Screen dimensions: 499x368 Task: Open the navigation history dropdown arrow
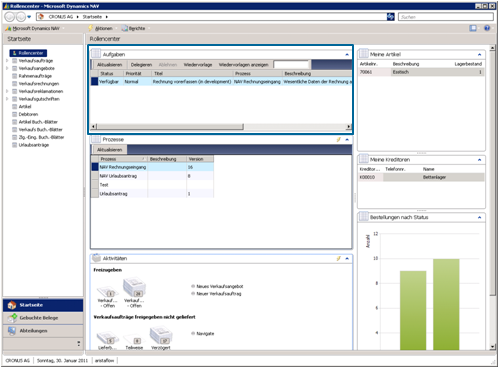tap(29, 17)
